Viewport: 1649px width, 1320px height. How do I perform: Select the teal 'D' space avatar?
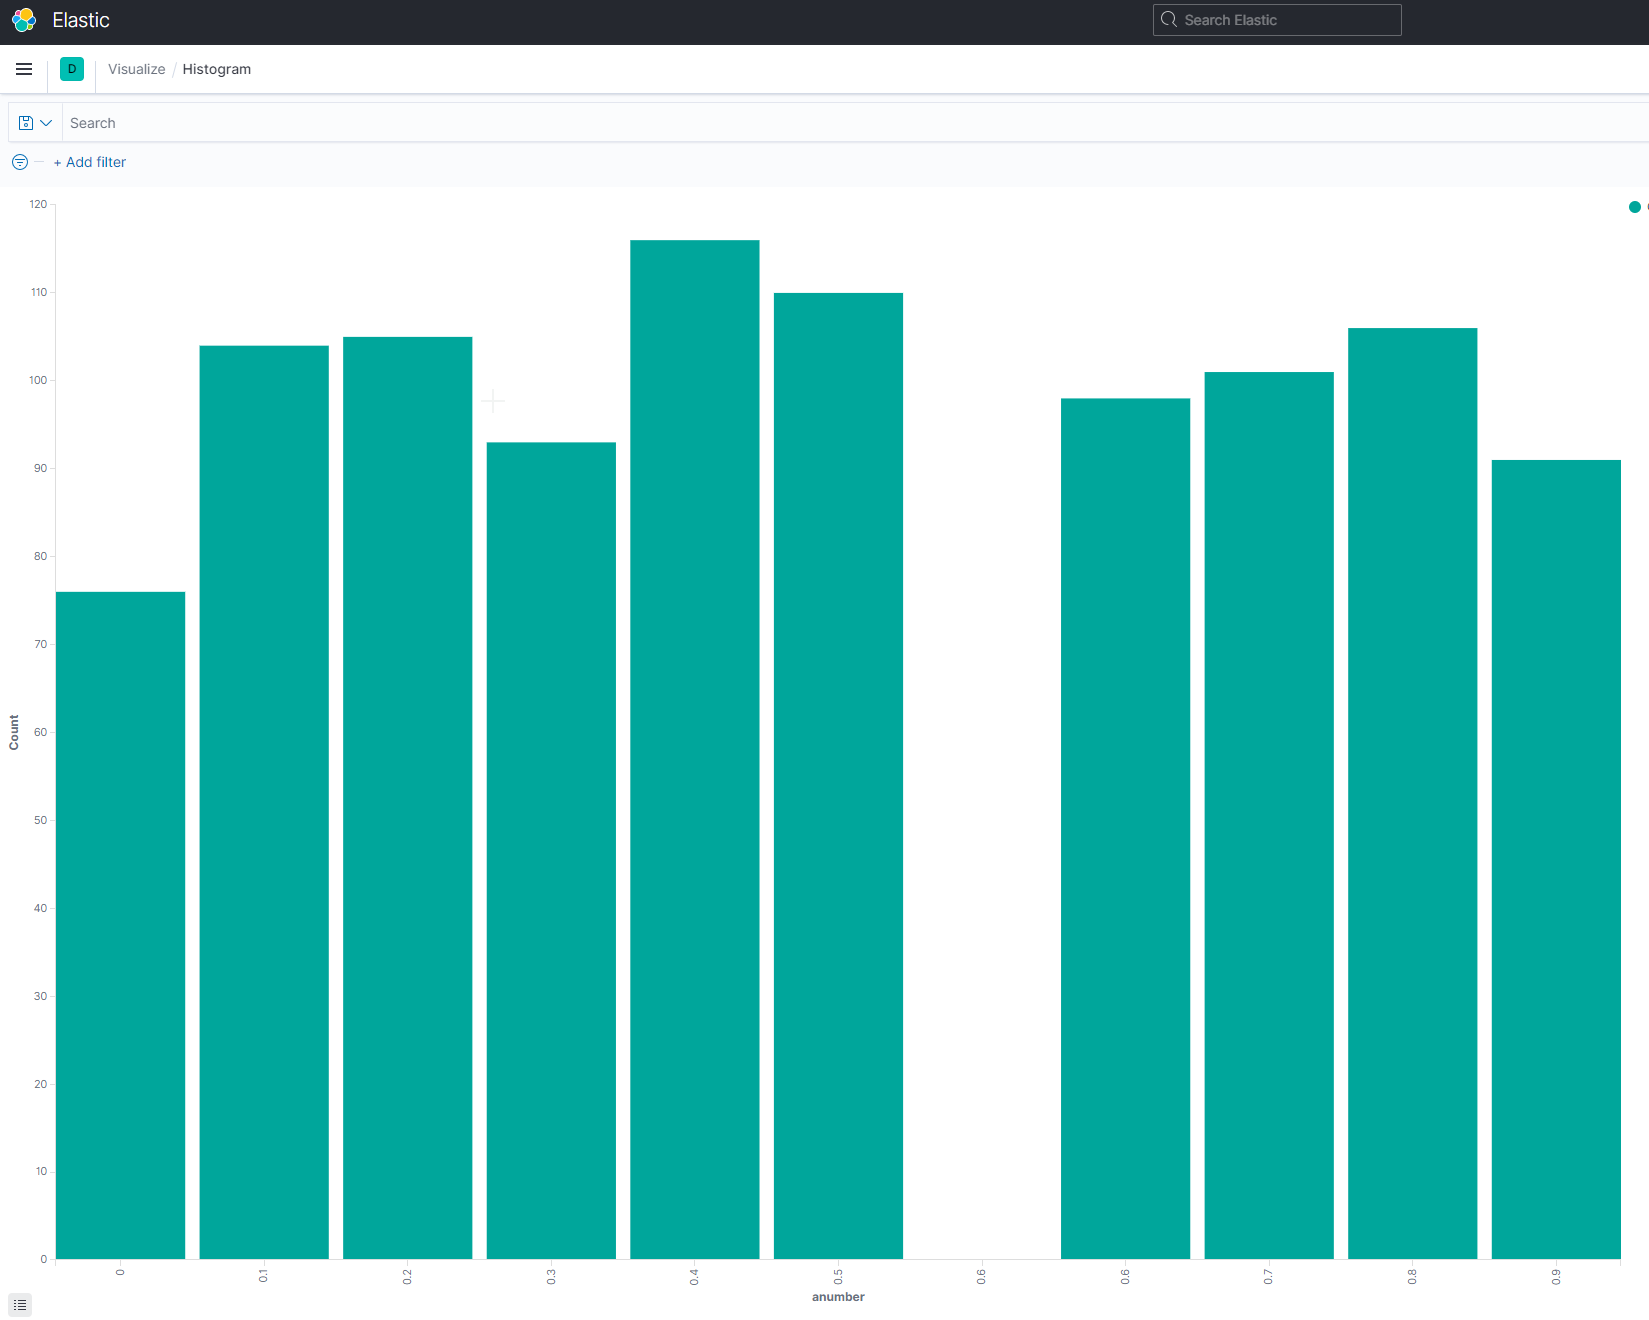71,69
